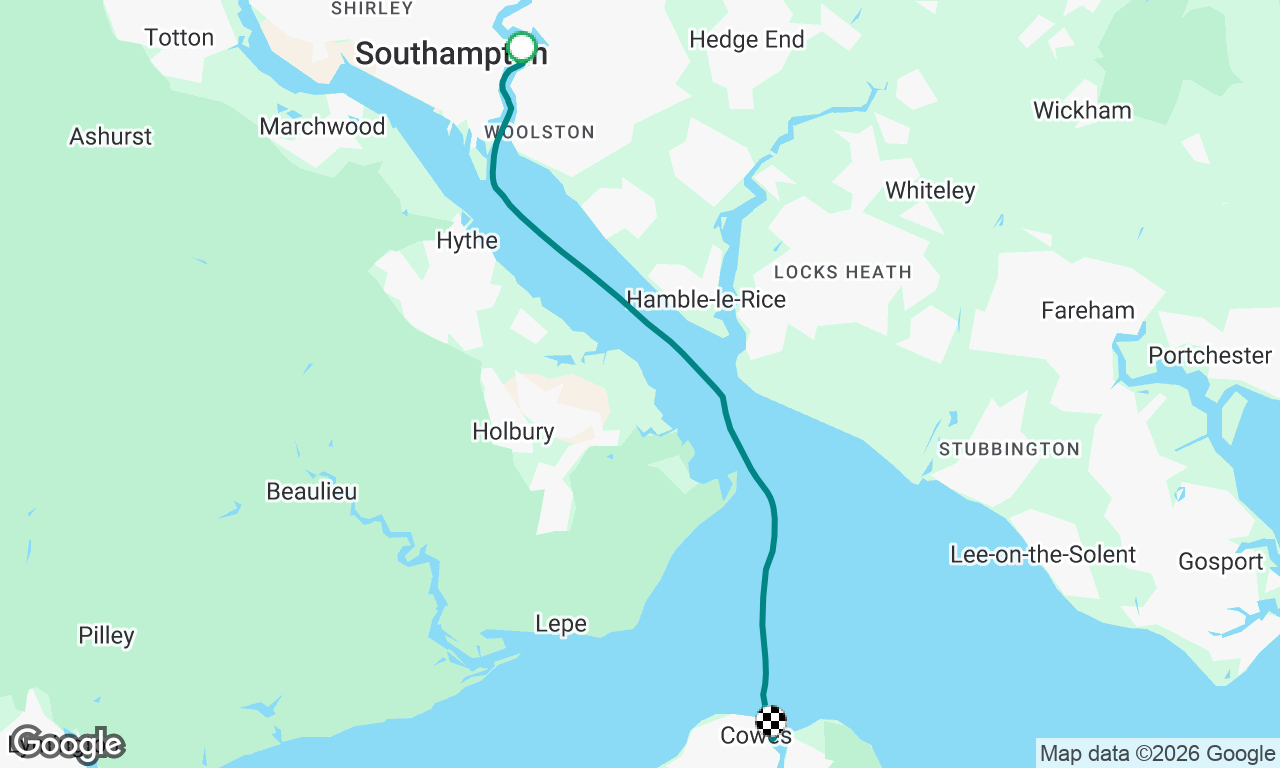Select the Cowes town label
The image size is (1280, 768).
click(756, 736)
